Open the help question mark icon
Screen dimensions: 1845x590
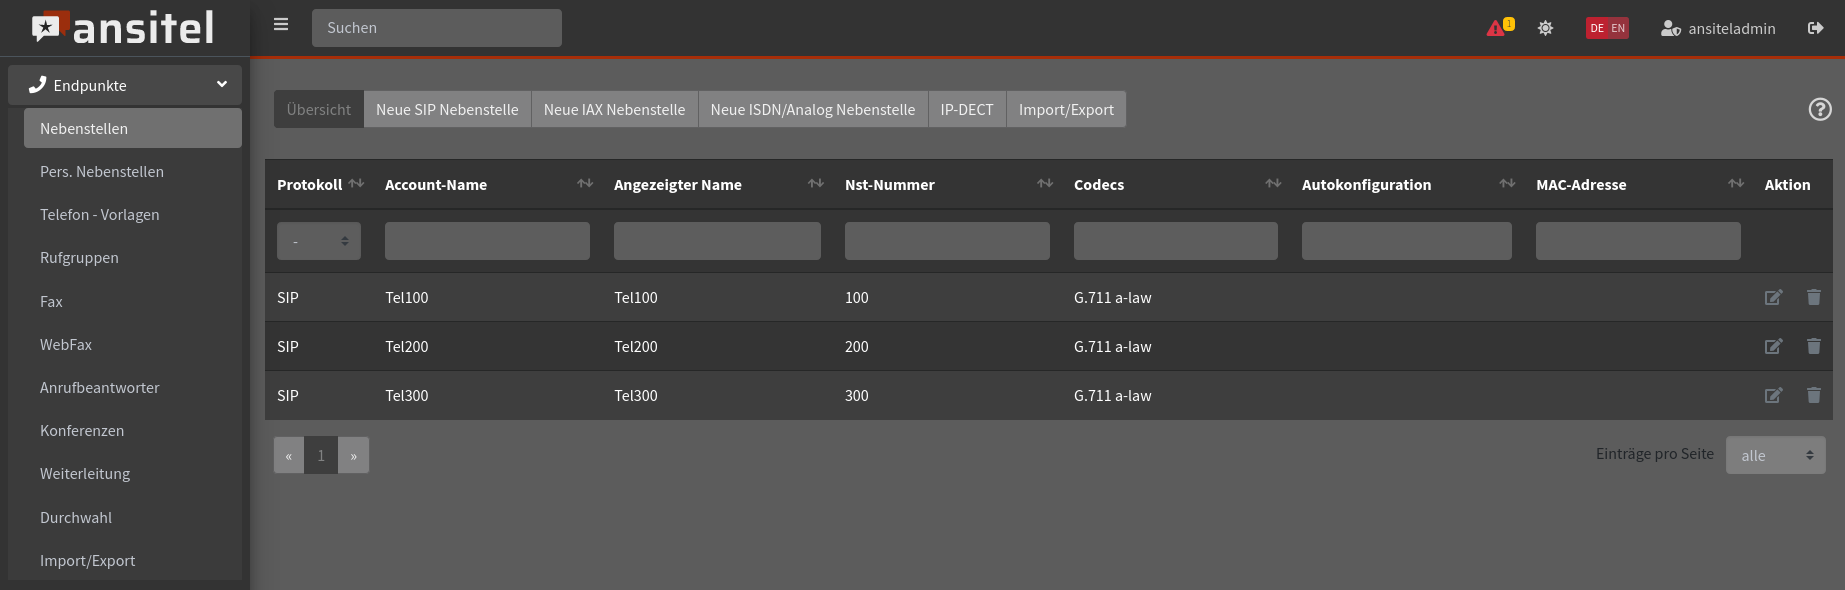point(1820,109)
